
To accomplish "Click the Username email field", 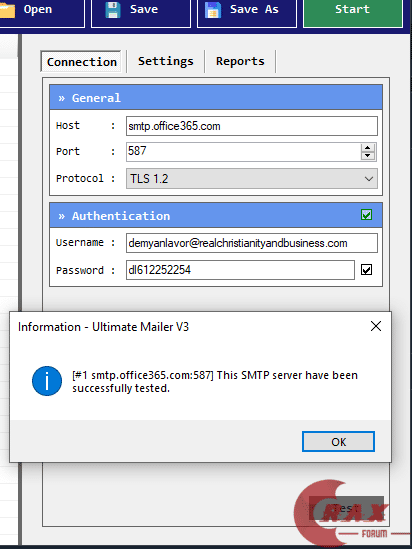I will pos(252,243).
